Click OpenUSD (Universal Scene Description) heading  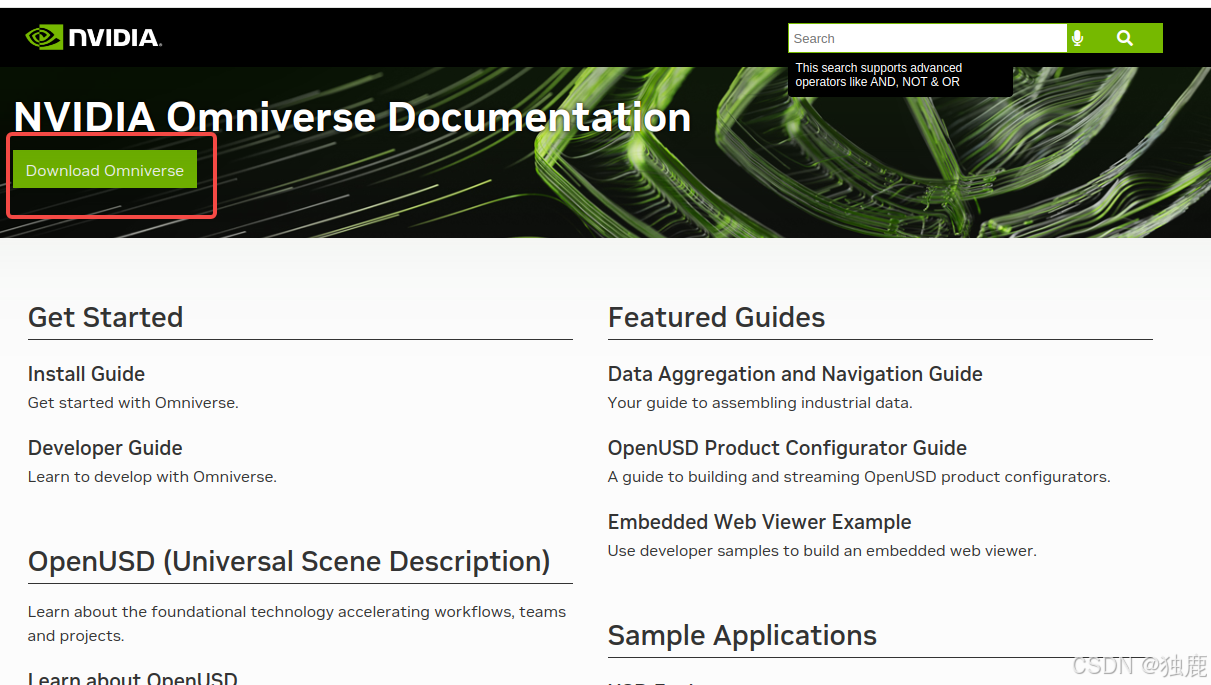click(x=289, y=561)
